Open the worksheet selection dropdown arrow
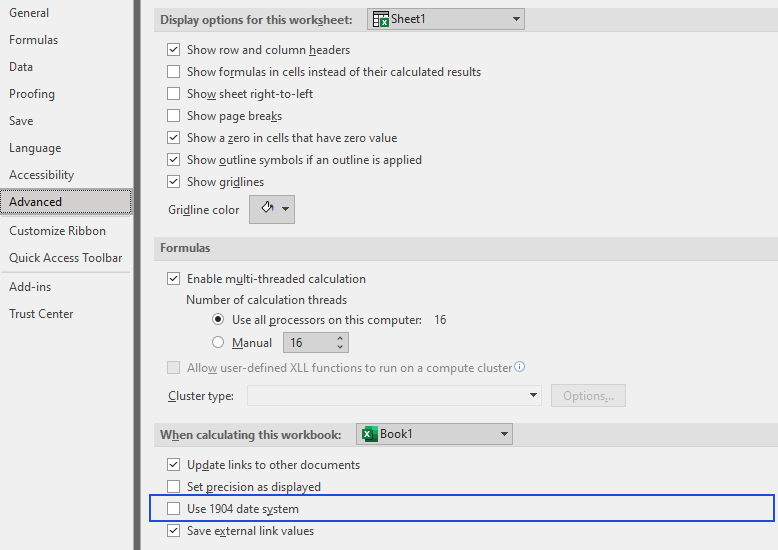The image size is (778, 550). [x=516, y=19]
